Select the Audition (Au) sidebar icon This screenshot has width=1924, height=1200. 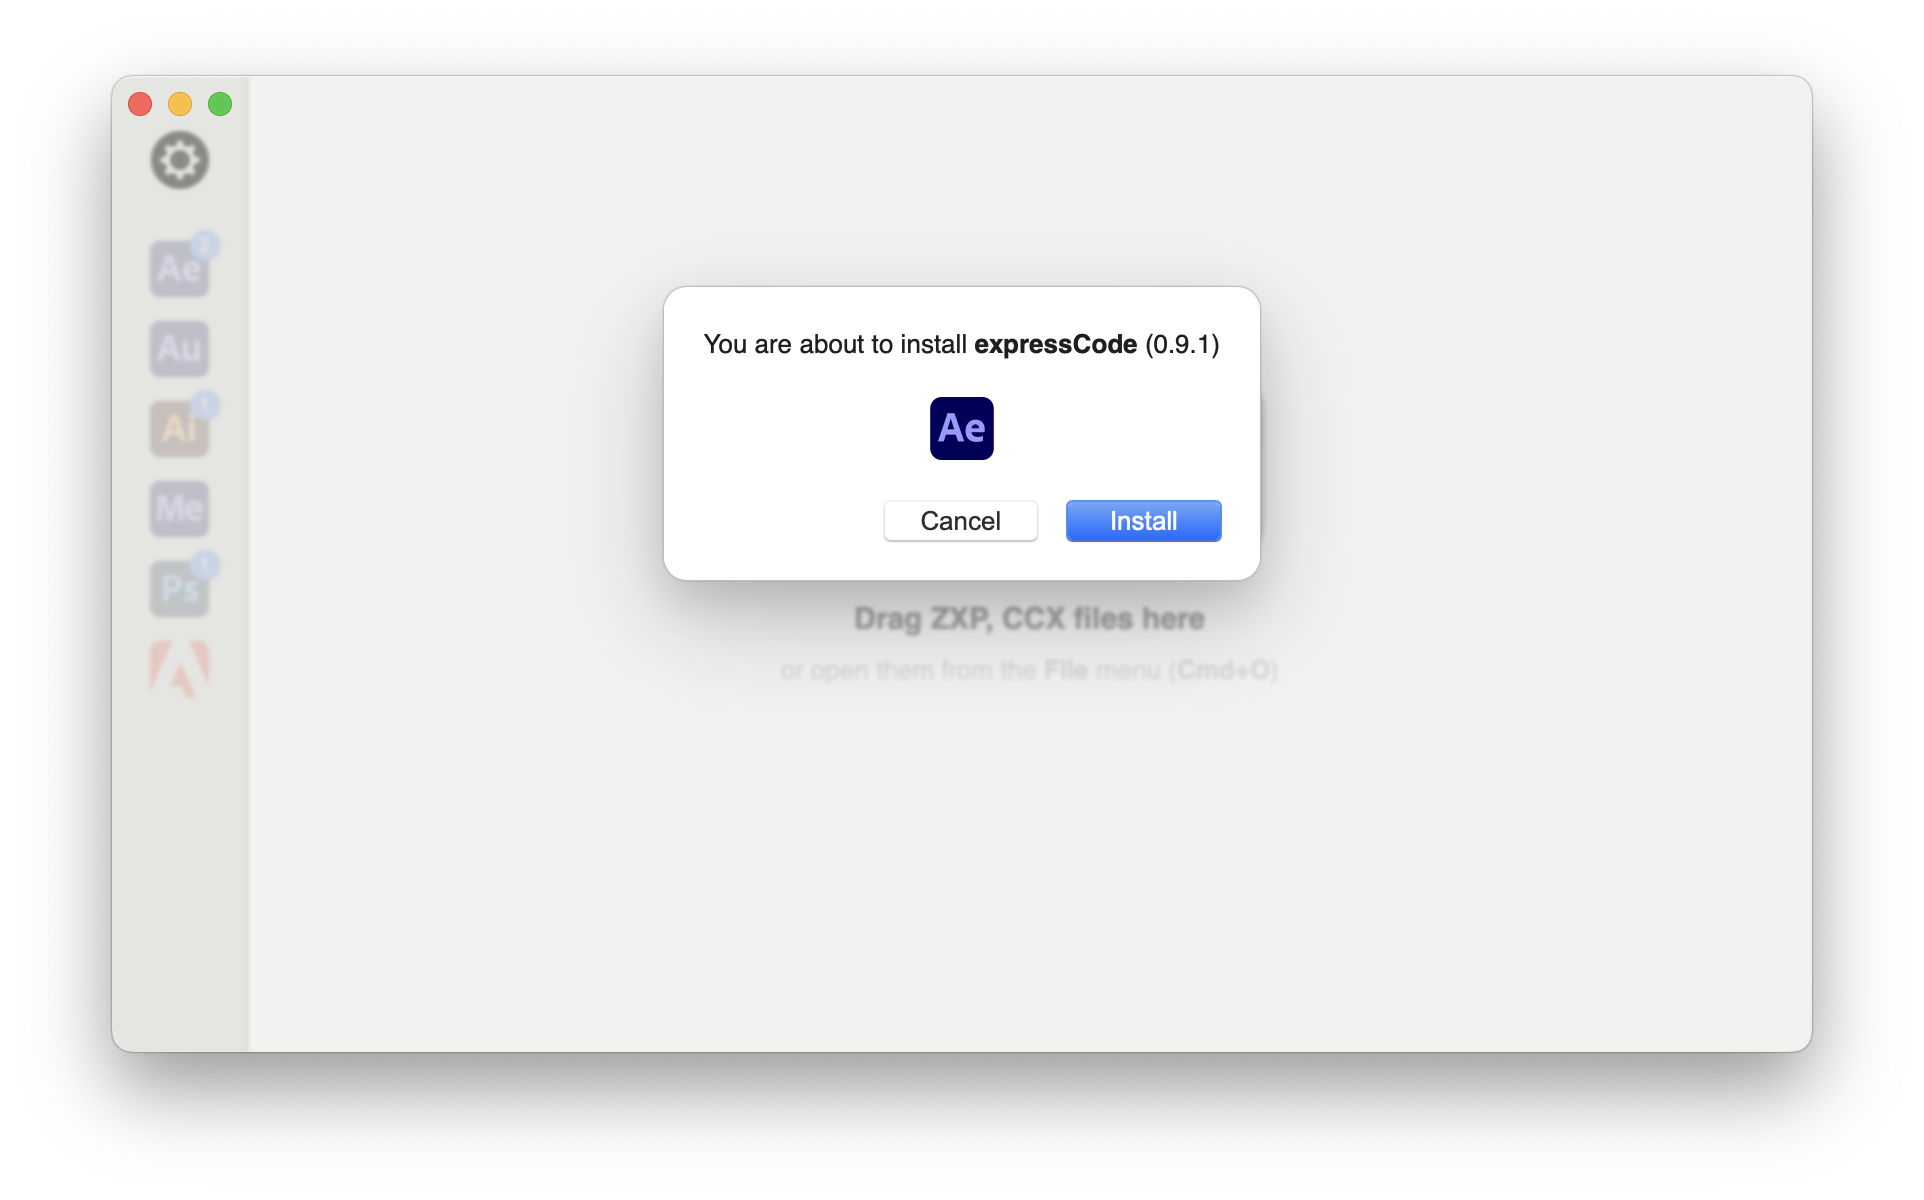[x=180, y=348]
